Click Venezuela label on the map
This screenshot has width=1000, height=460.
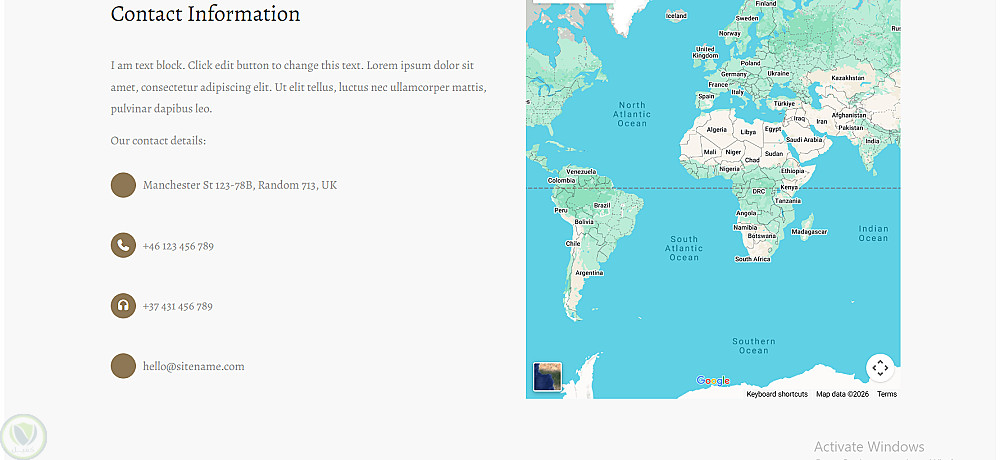(581, 172)
